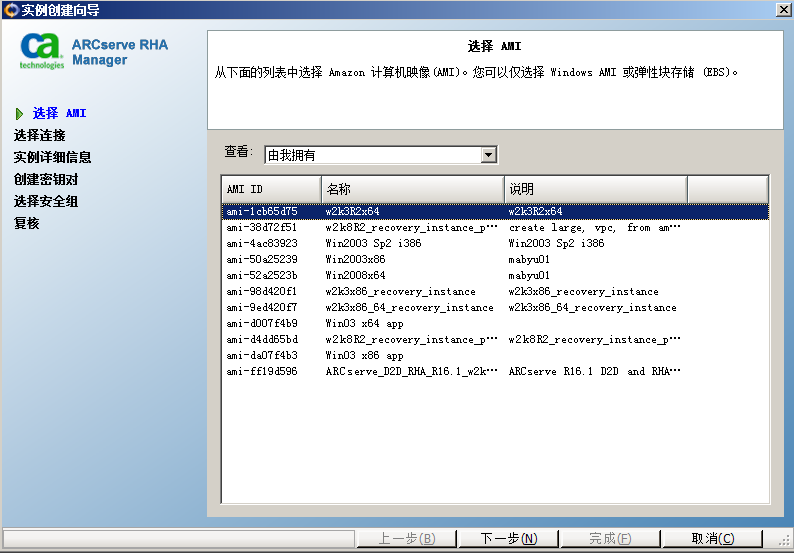Image resolution: width=794 pixels, height=553 pixels.
Task: Click the wizard title bar icon
Action: click(10, 10)
